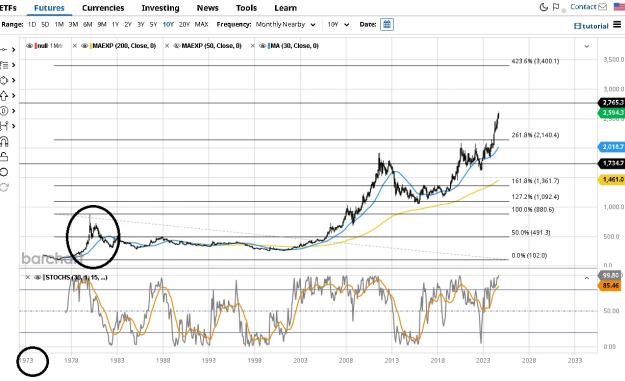
Task: Toggle visibility of MAEXP (200, Close, 0)
Action: pos(85,46)
